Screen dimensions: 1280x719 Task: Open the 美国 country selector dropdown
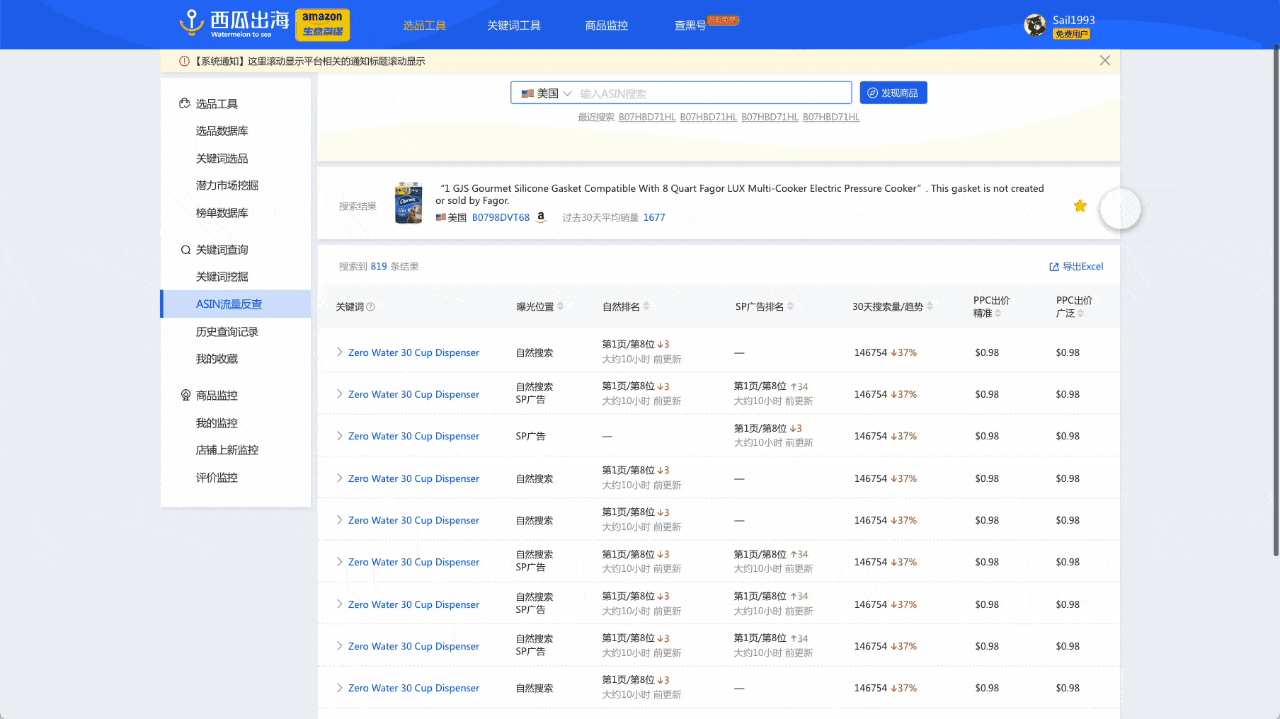coord(544,91)
